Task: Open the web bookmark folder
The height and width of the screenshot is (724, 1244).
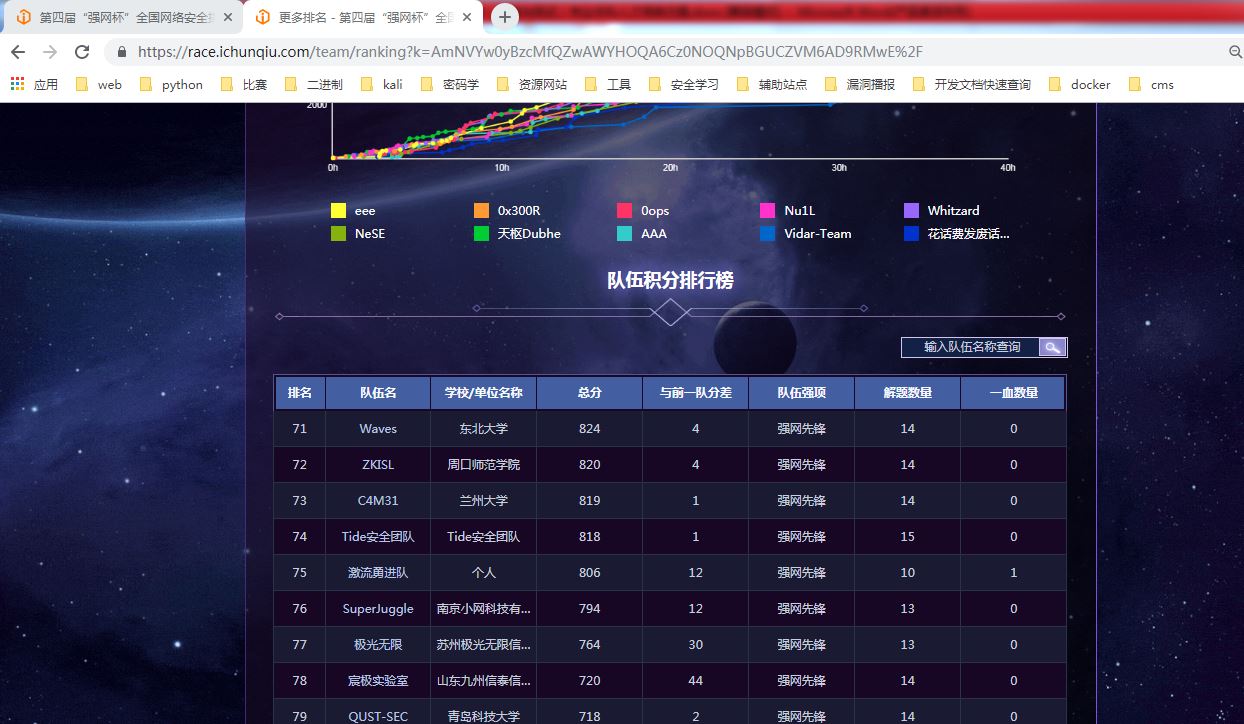Action: (99, 85)
